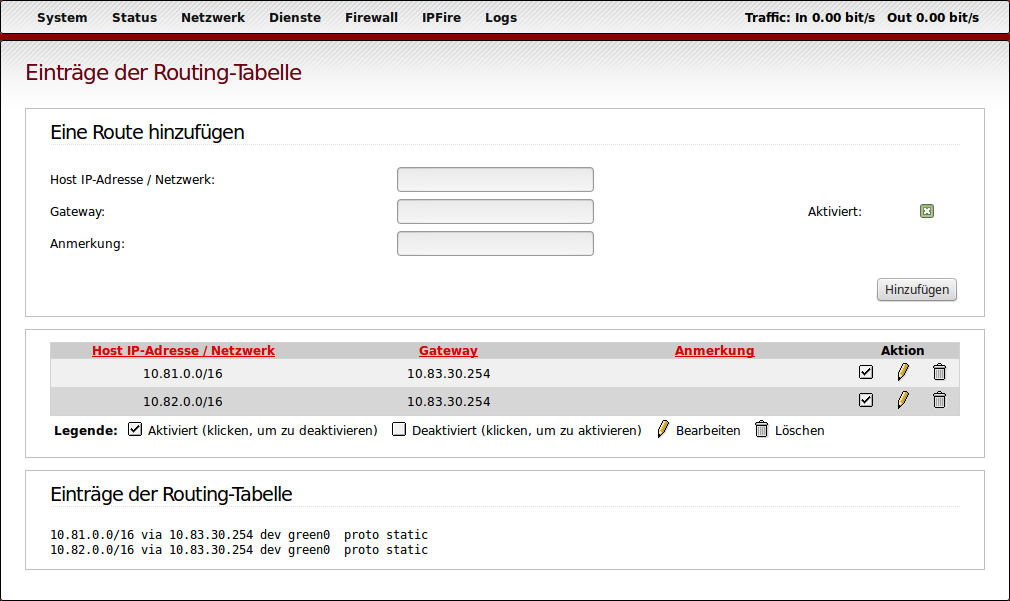
Task: Sort by Host IP-Adresse / Netzwerk
Action: (x=183, y=350)
